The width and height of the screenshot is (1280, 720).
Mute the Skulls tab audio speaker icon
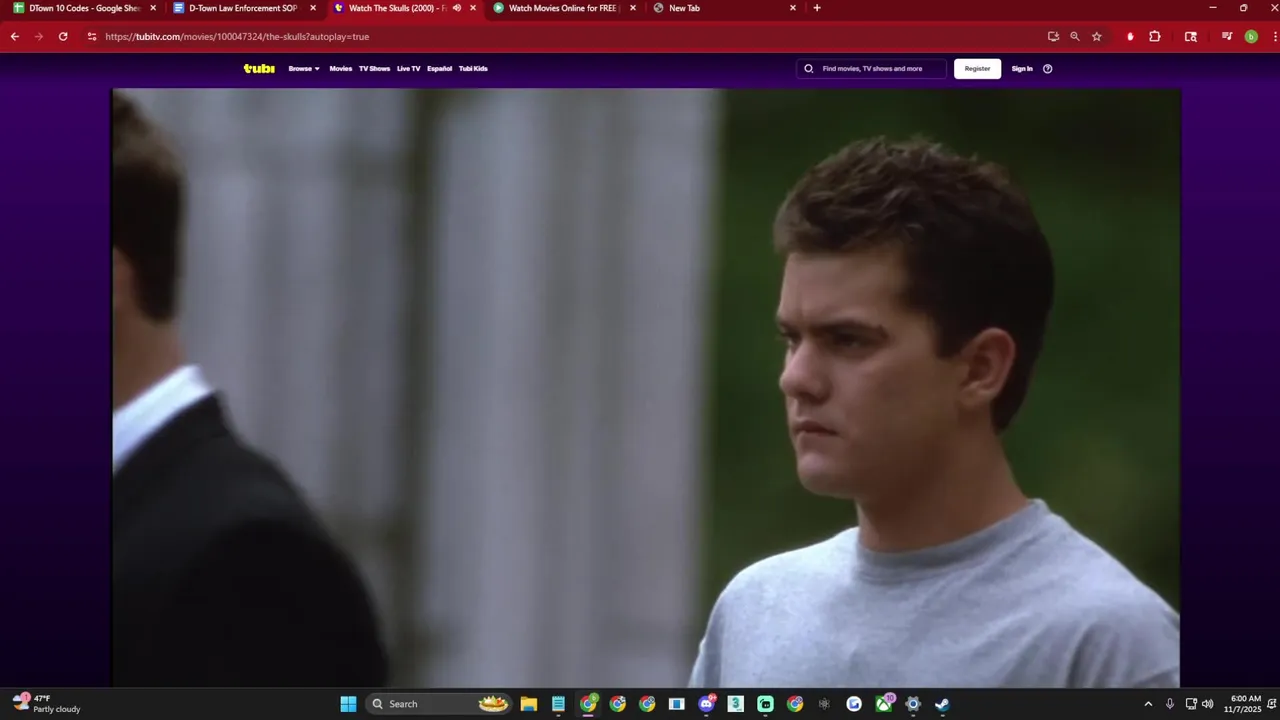(x=457, y=8)
